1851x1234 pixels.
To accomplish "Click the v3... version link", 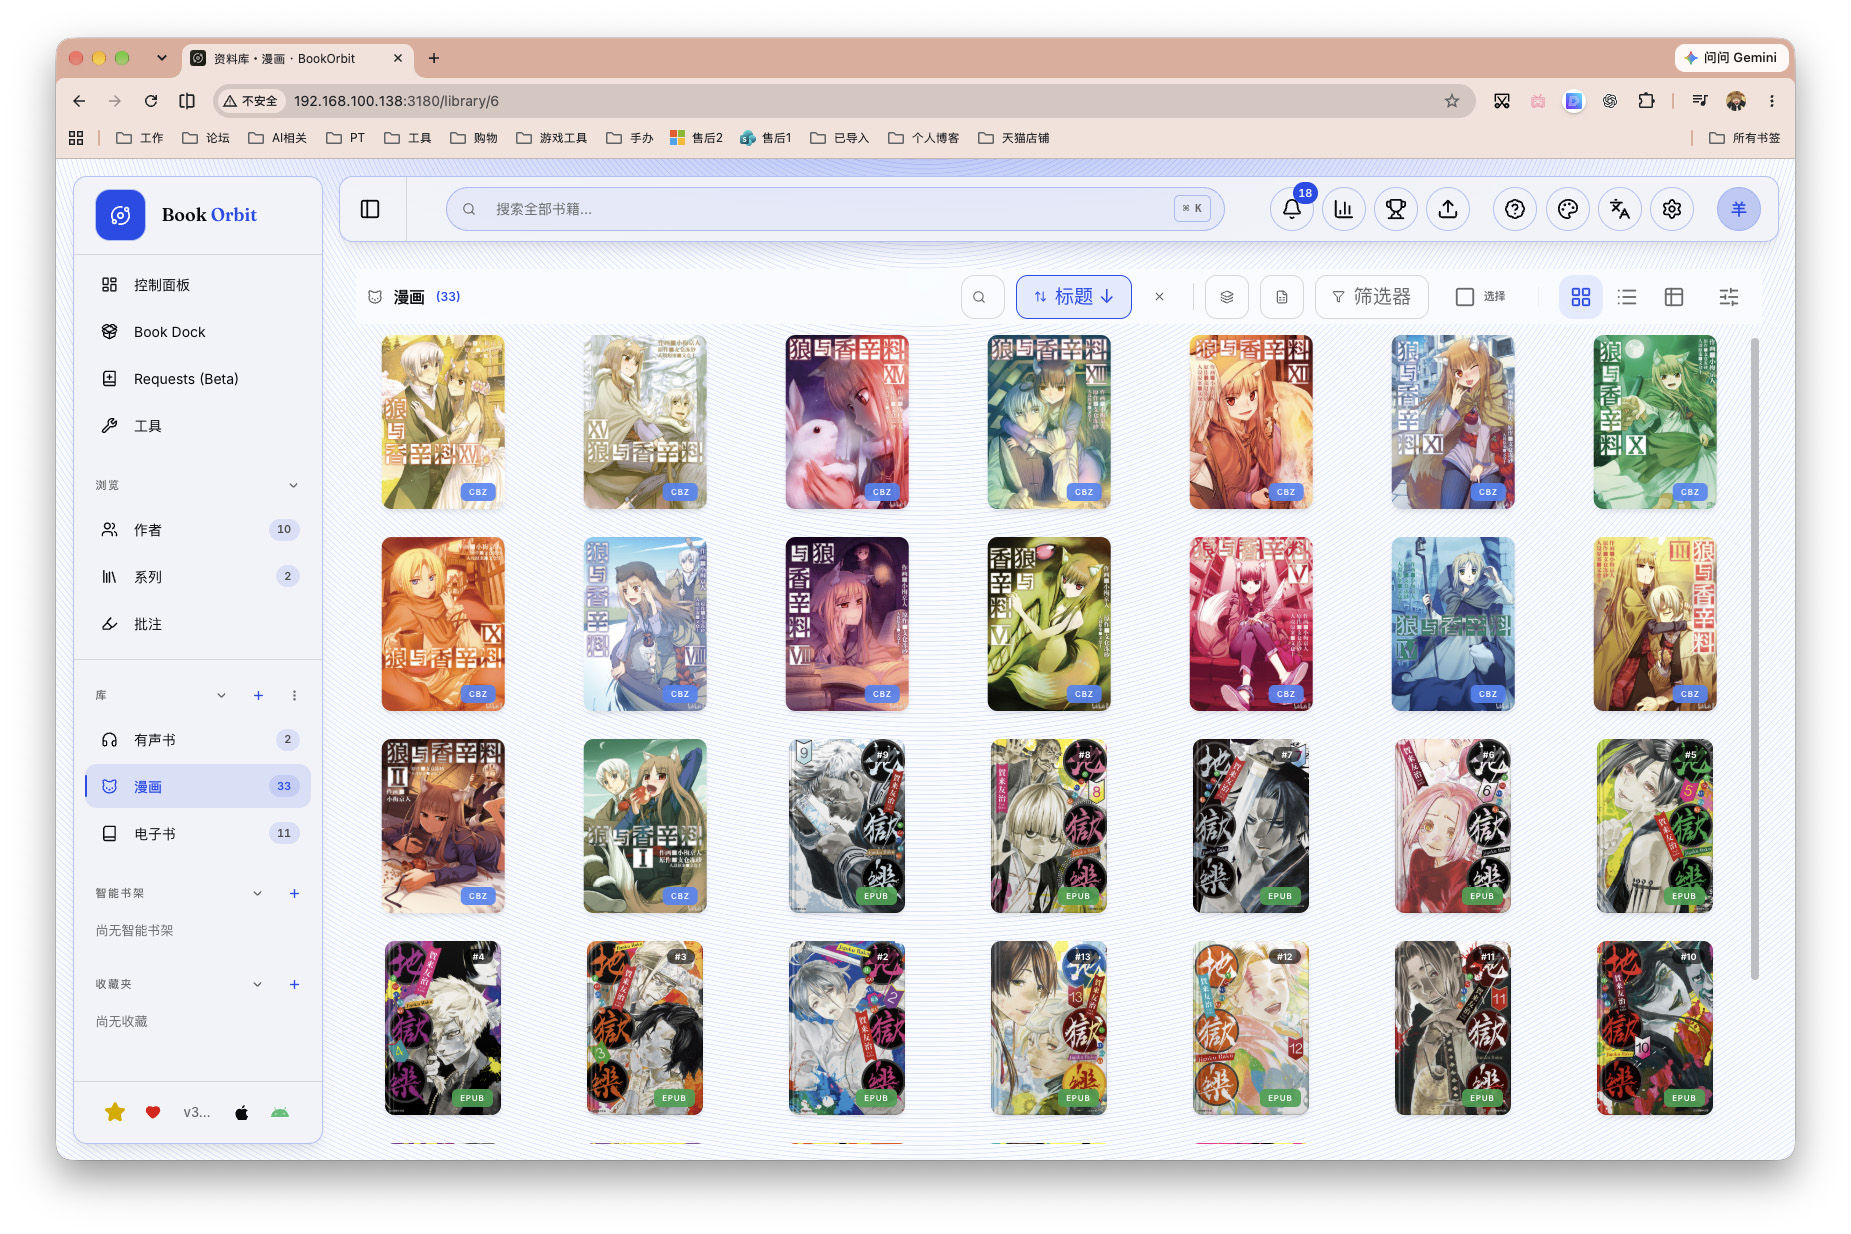I will tap(196, 1112).
